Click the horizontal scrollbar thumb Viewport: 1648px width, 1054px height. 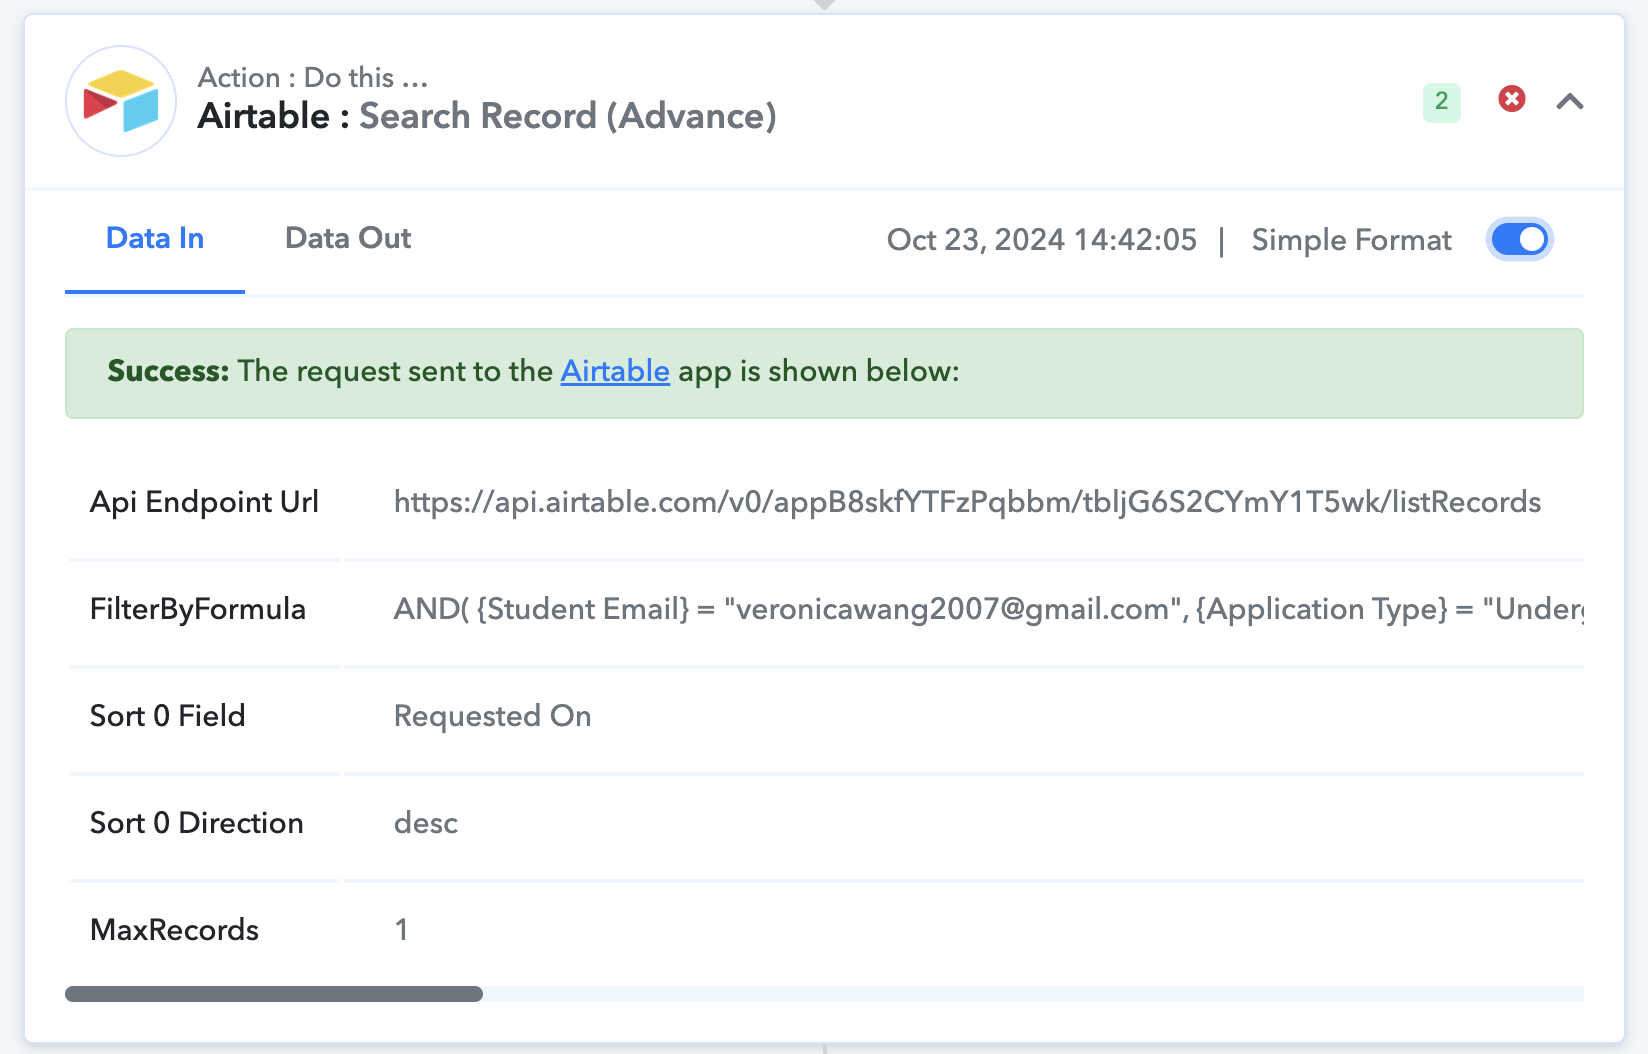click(274, 994)
